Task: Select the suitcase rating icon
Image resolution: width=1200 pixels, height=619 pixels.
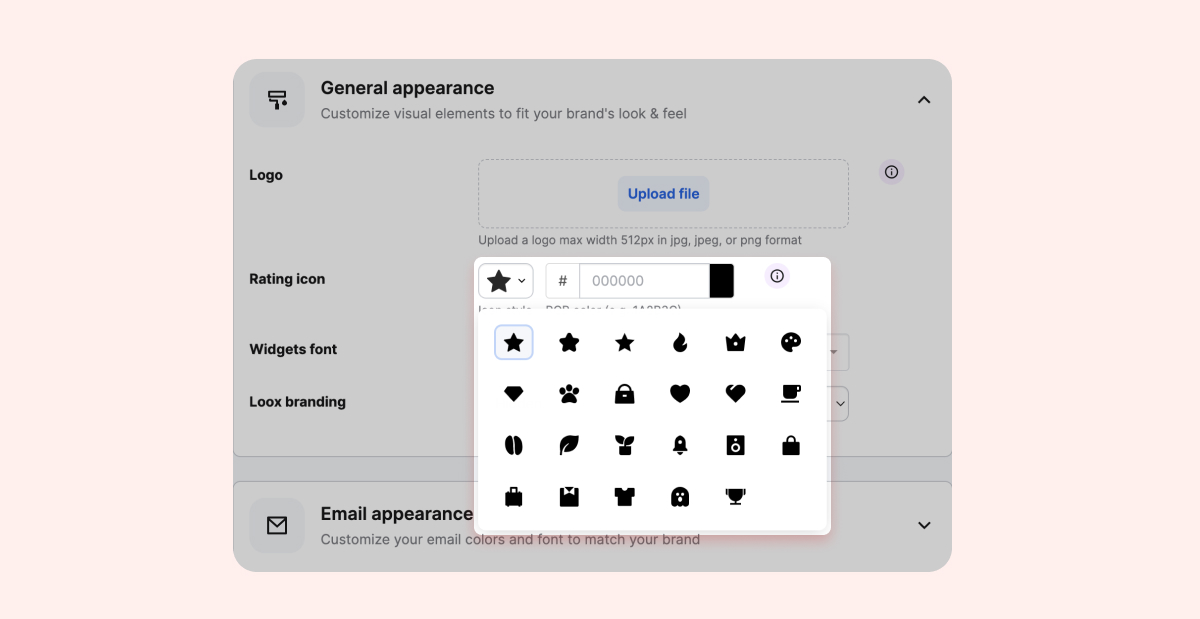Action: pos(514,496)
